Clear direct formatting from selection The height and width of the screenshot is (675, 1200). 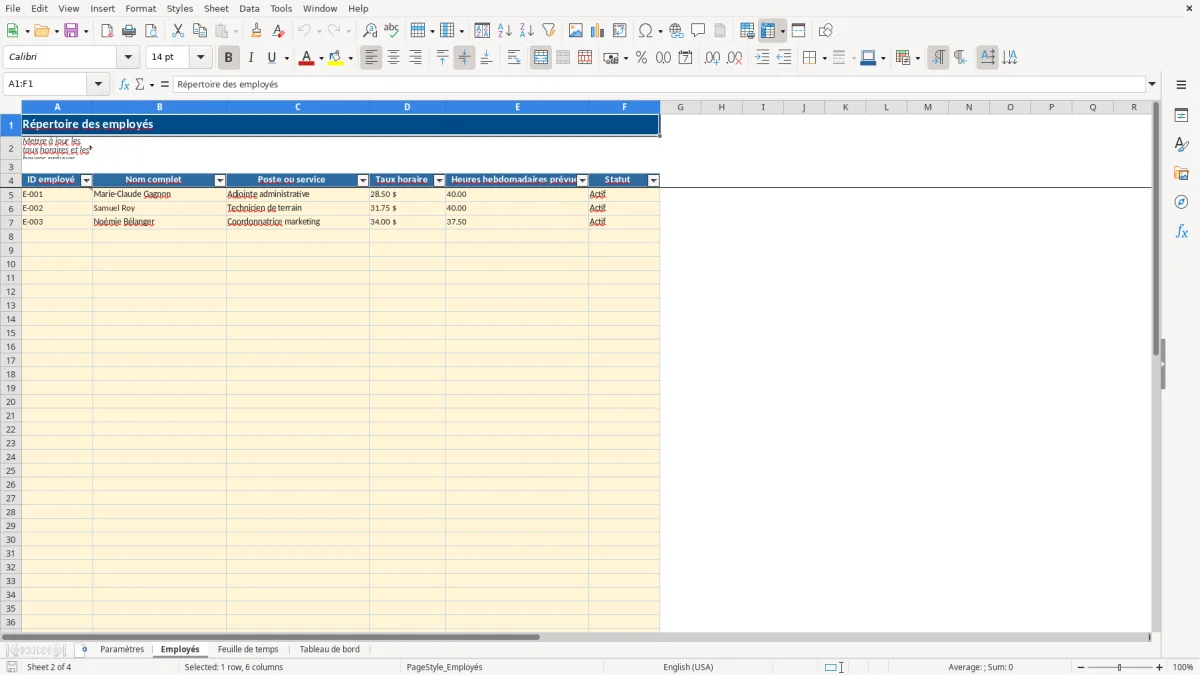coord(279,31)
